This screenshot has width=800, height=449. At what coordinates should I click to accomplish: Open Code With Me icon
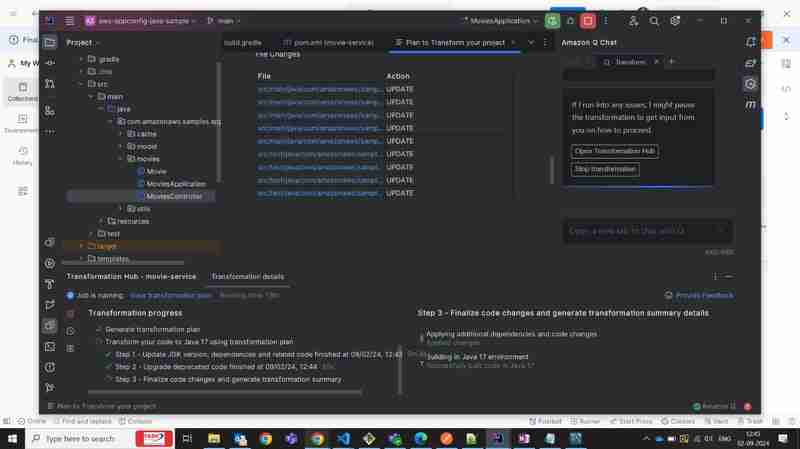click(x=633, y=21)
